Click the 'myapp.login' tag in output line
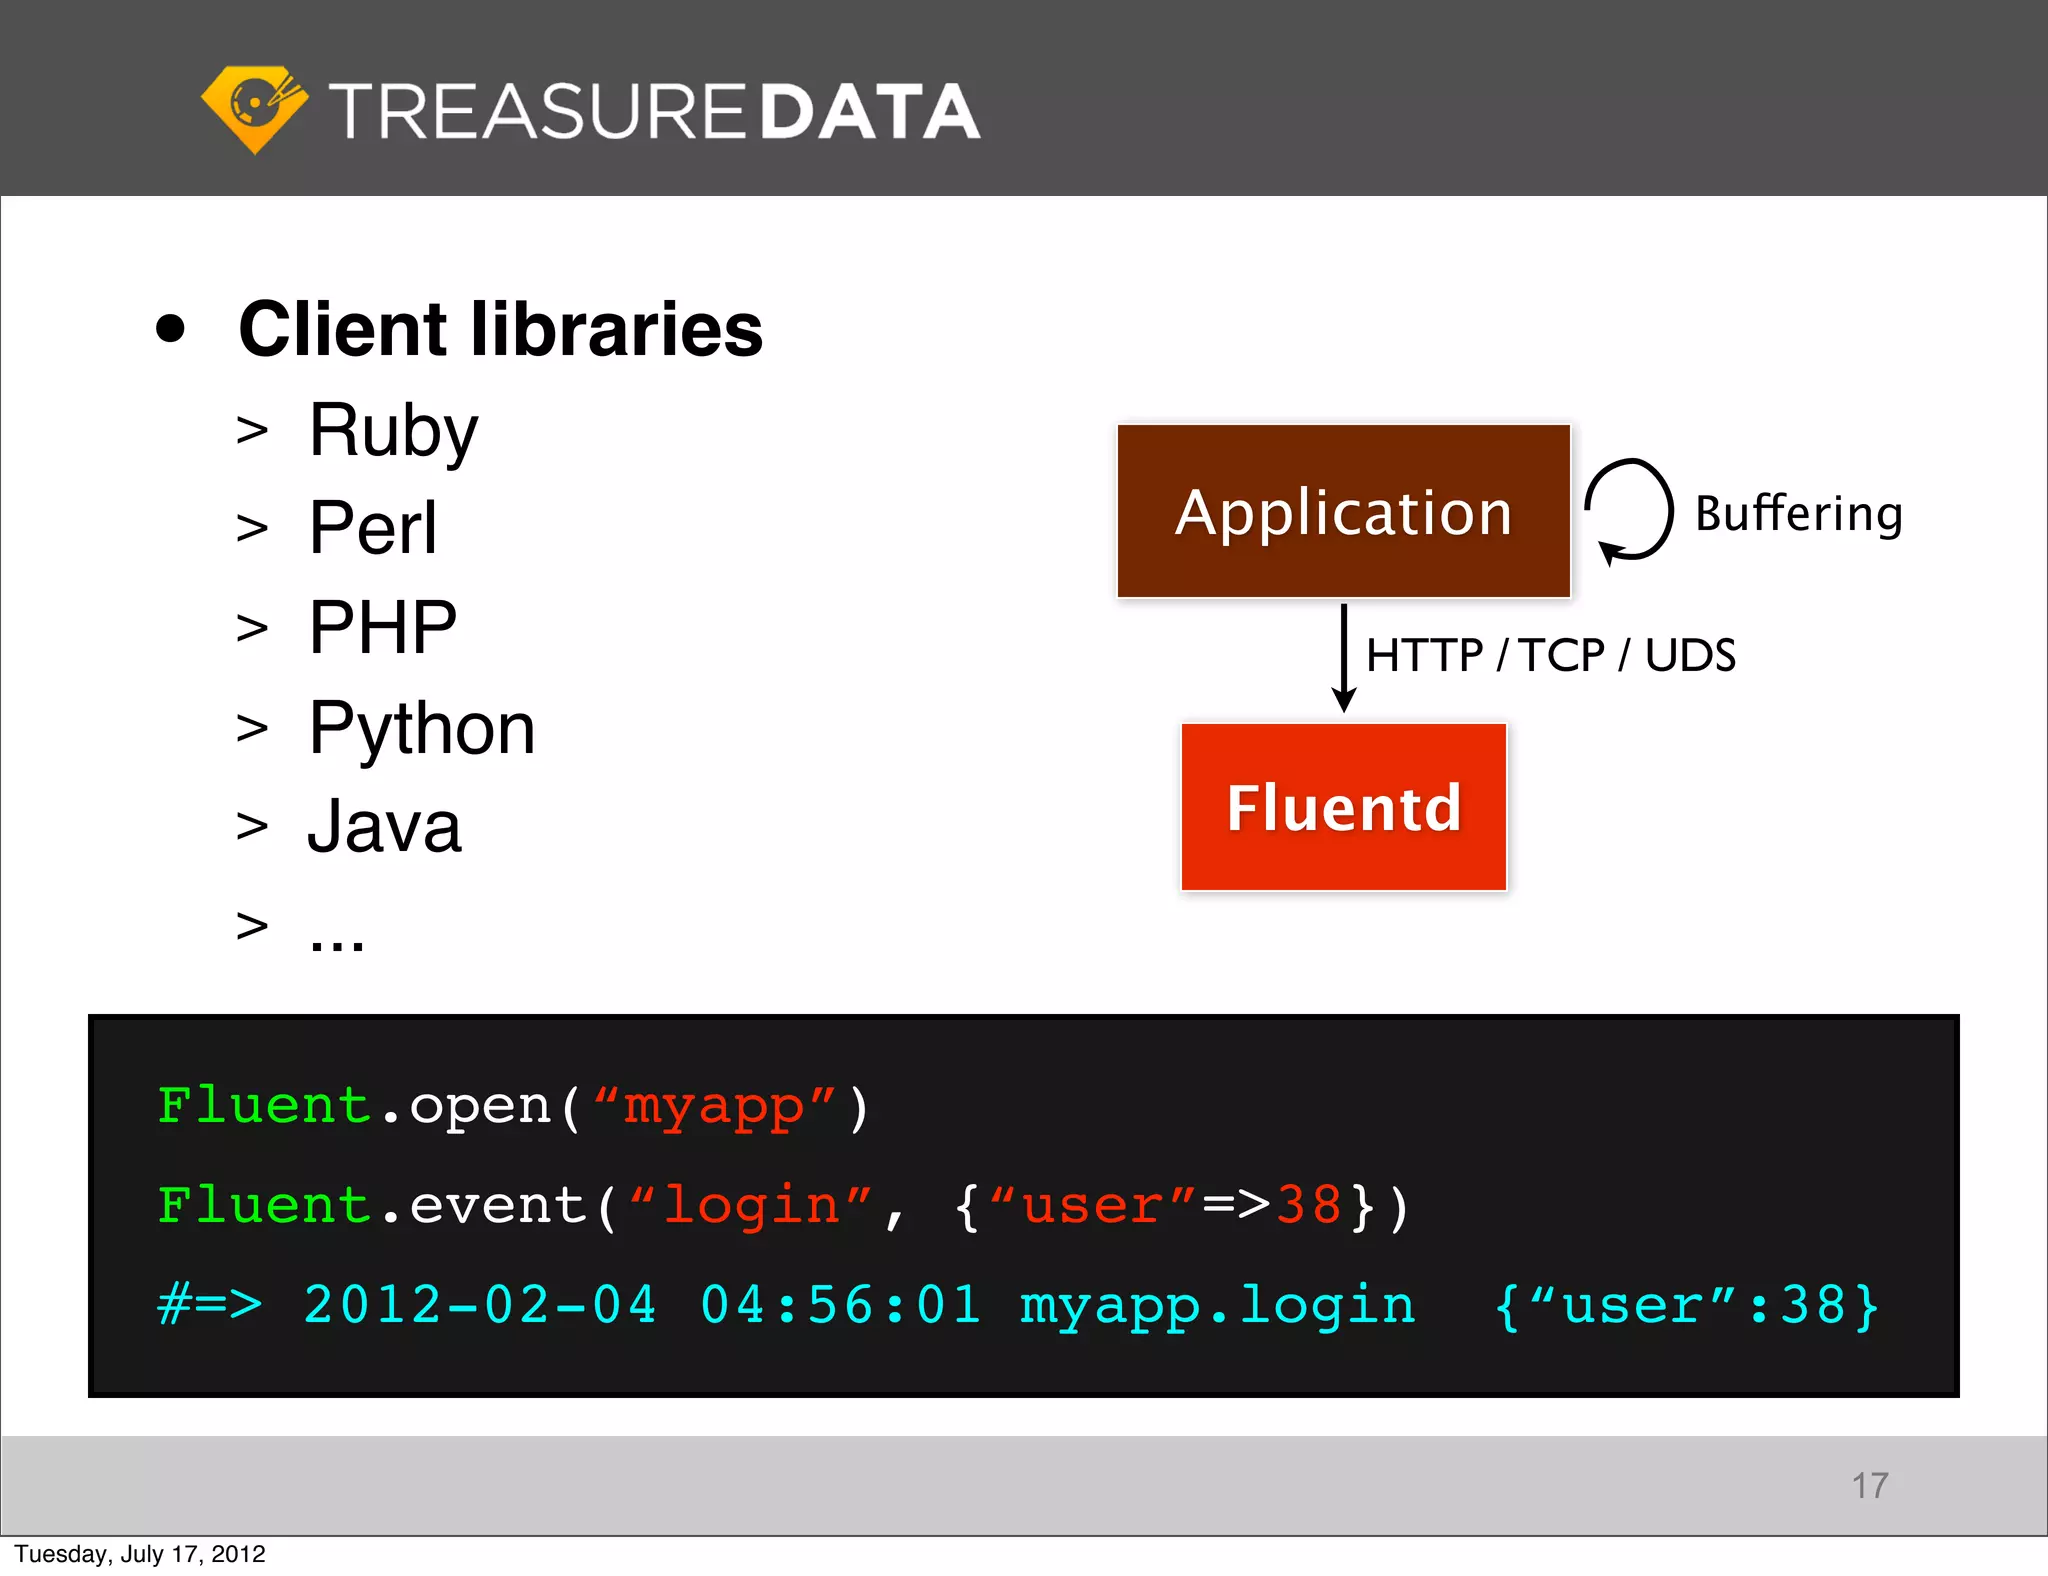This screenshot has height=1576, width=2048. tap(1218, 1307)
